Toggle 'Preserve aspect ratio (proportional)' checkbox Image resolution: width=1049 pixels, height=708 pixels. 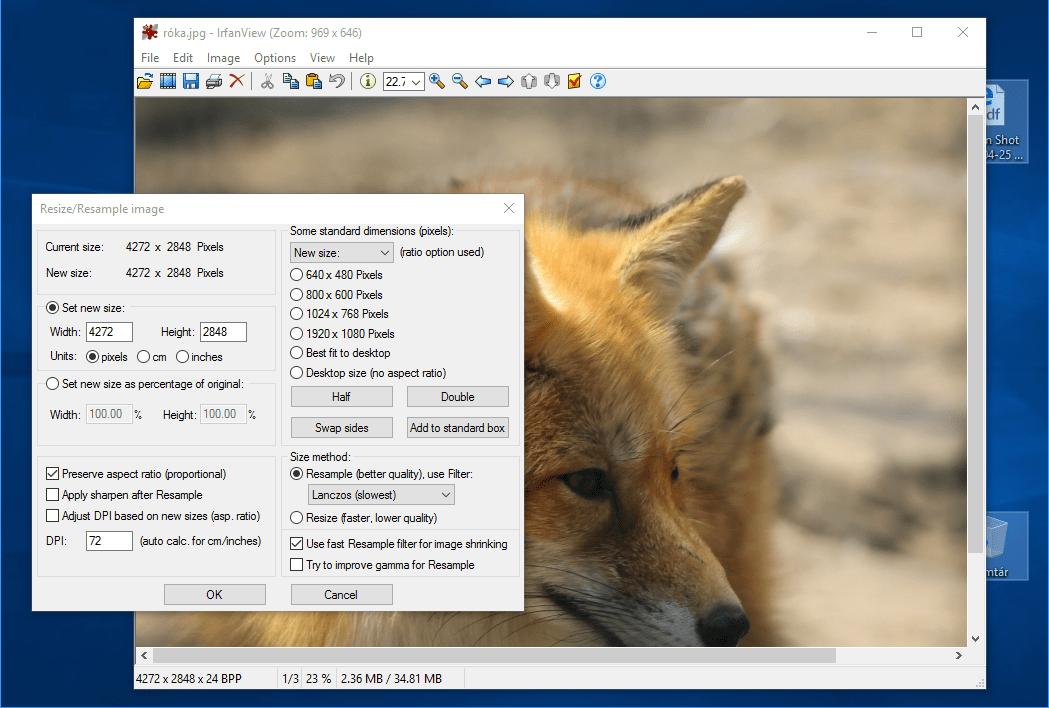52,474
